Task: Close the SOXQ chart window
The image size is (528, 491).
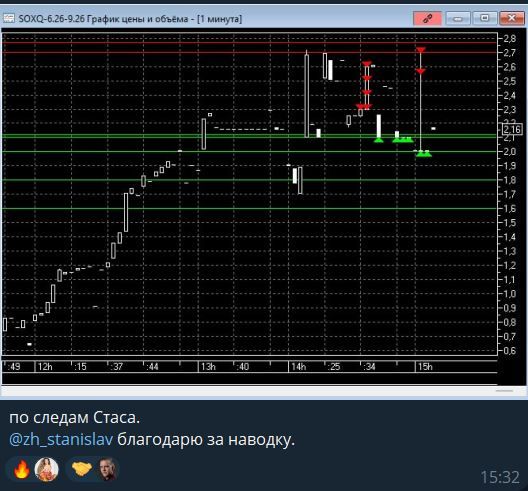Action: point(512,18)
